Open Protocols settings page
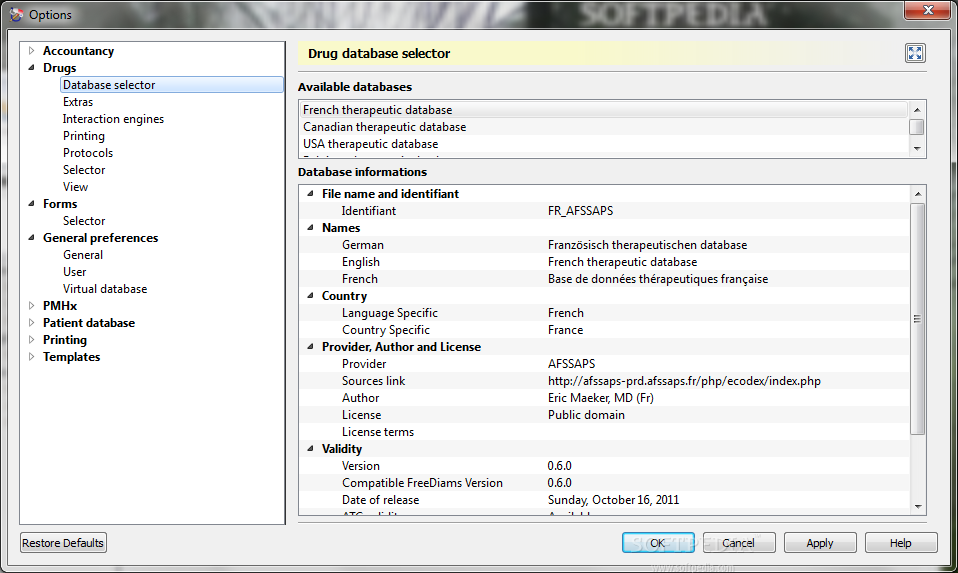 pyautogui.click(x=88, y=153)
